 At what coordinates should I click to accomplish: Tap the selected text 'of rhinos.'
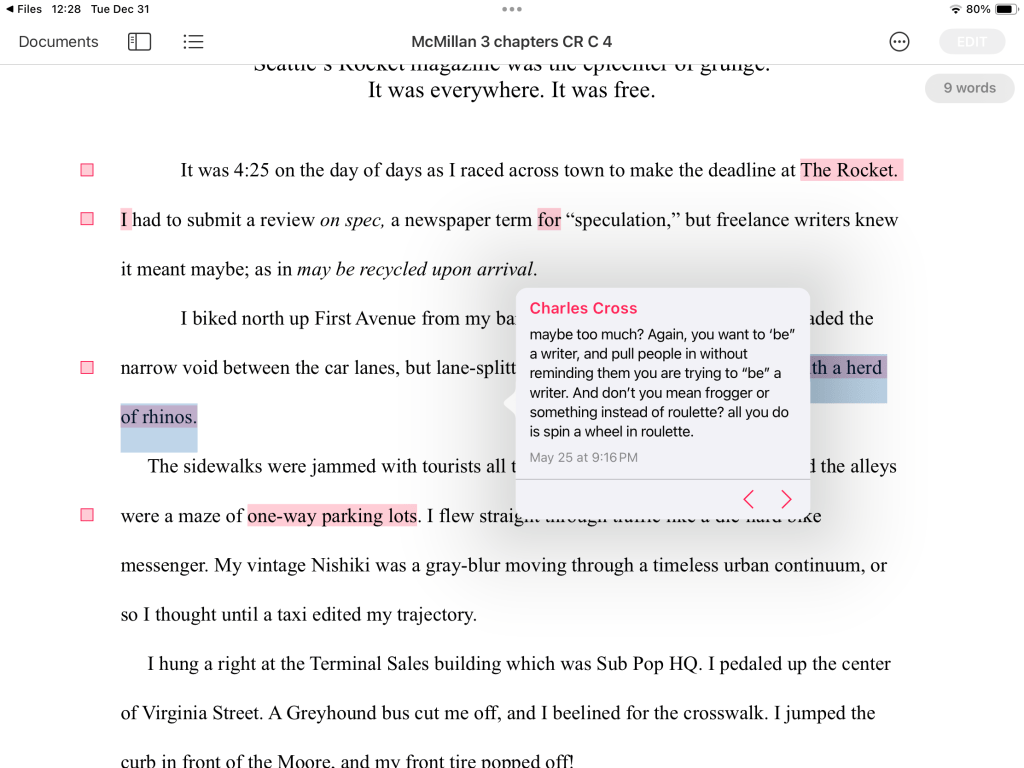[159, 417]
